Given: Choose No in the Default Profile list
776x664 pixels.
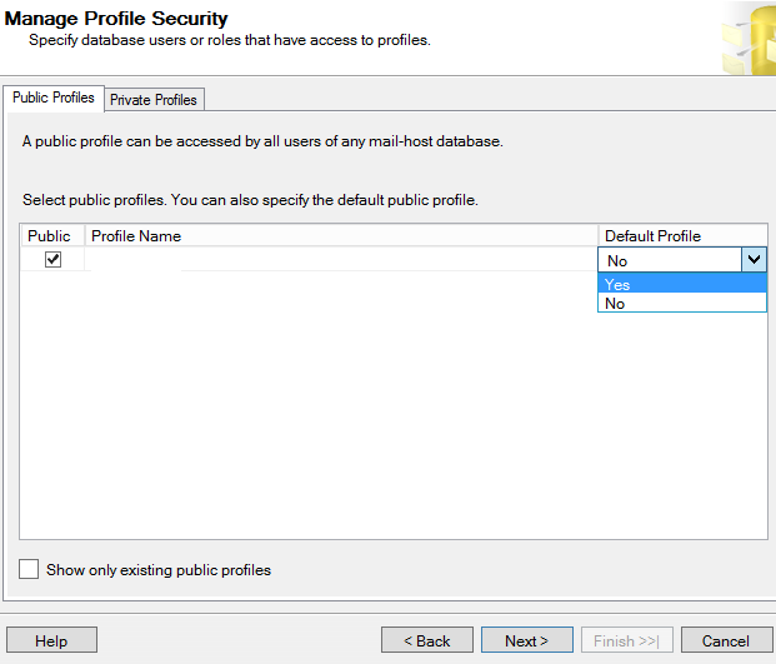Looking at the screenshot, I should point(682,303).
